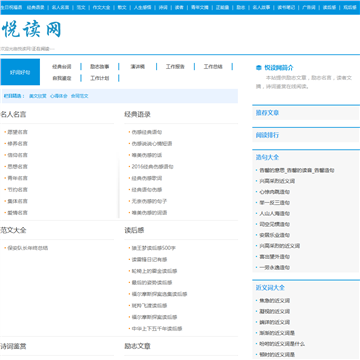Open the 经典台词 category link
Viewport: 360px width, 360px height.
[62, 67]
